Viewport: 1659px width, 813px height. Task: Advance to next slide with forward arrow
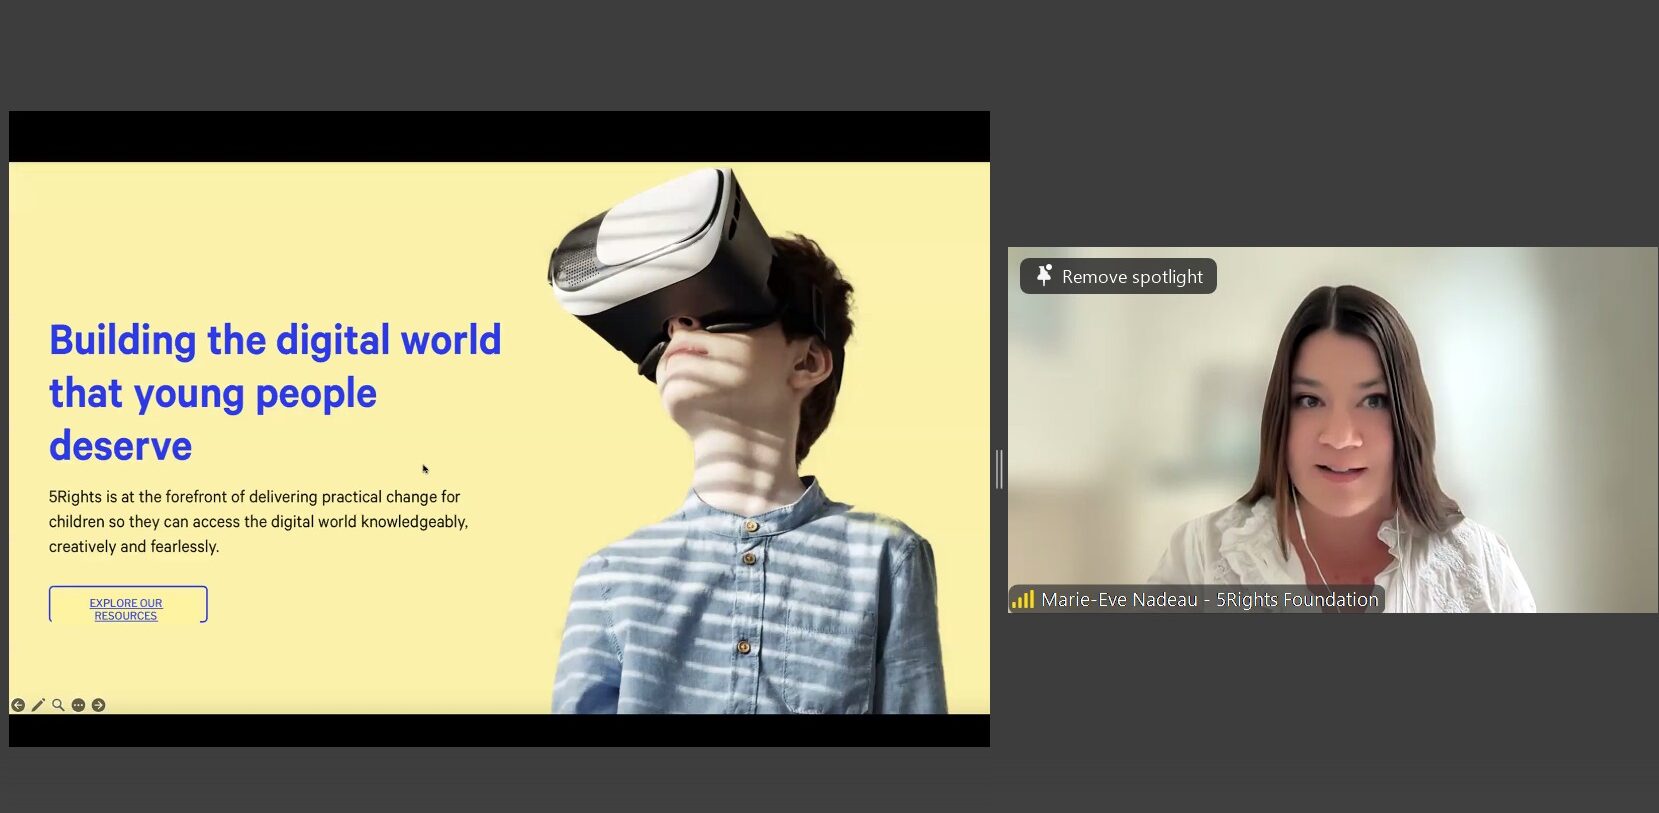coord(98,705)
